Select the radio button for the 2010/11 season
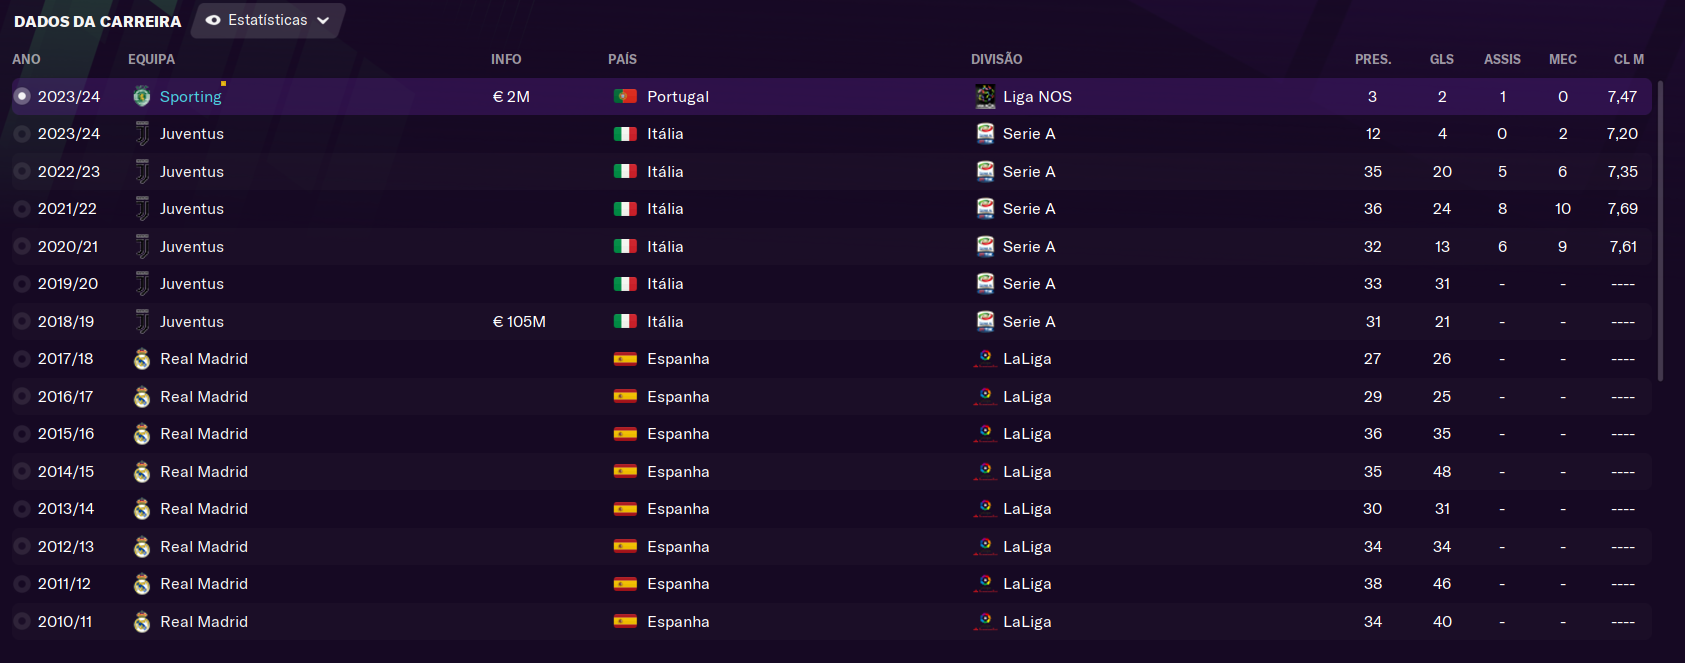The height and width of the screenshot is (663, 1685). point(21,621)
